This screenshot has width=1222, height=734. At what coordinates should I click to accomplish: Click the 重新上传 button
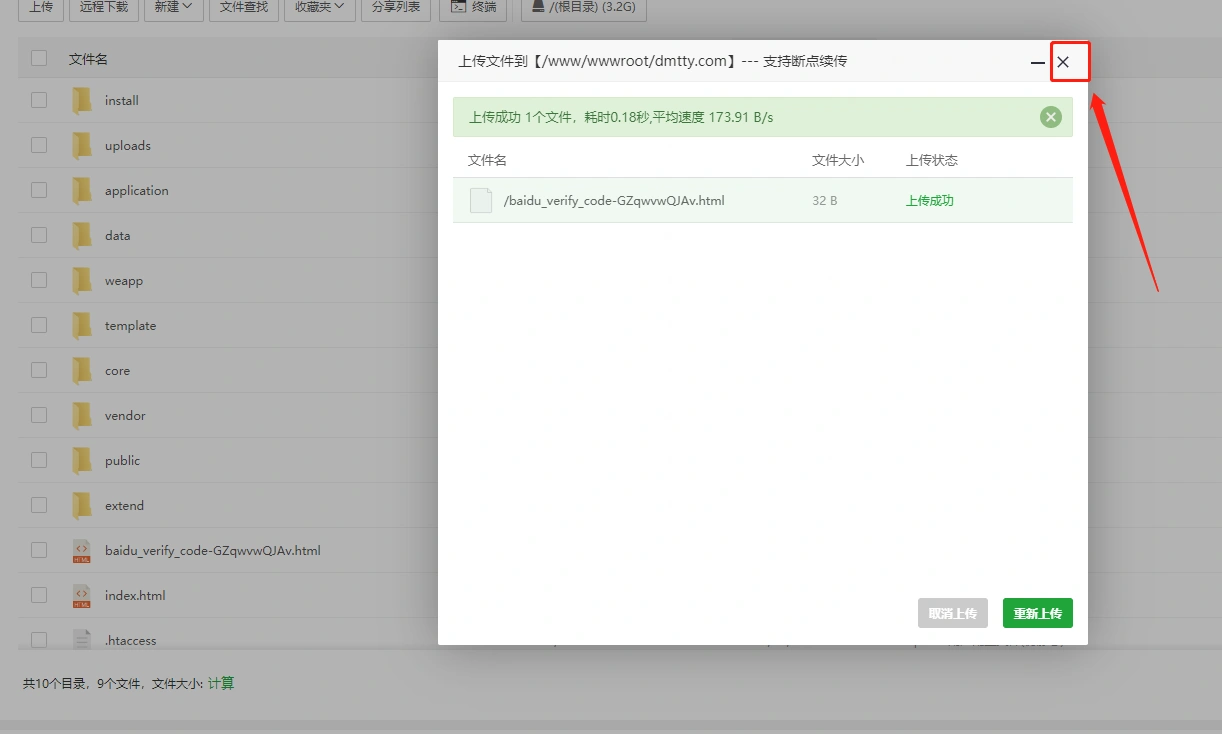(x=1038, y=613)
